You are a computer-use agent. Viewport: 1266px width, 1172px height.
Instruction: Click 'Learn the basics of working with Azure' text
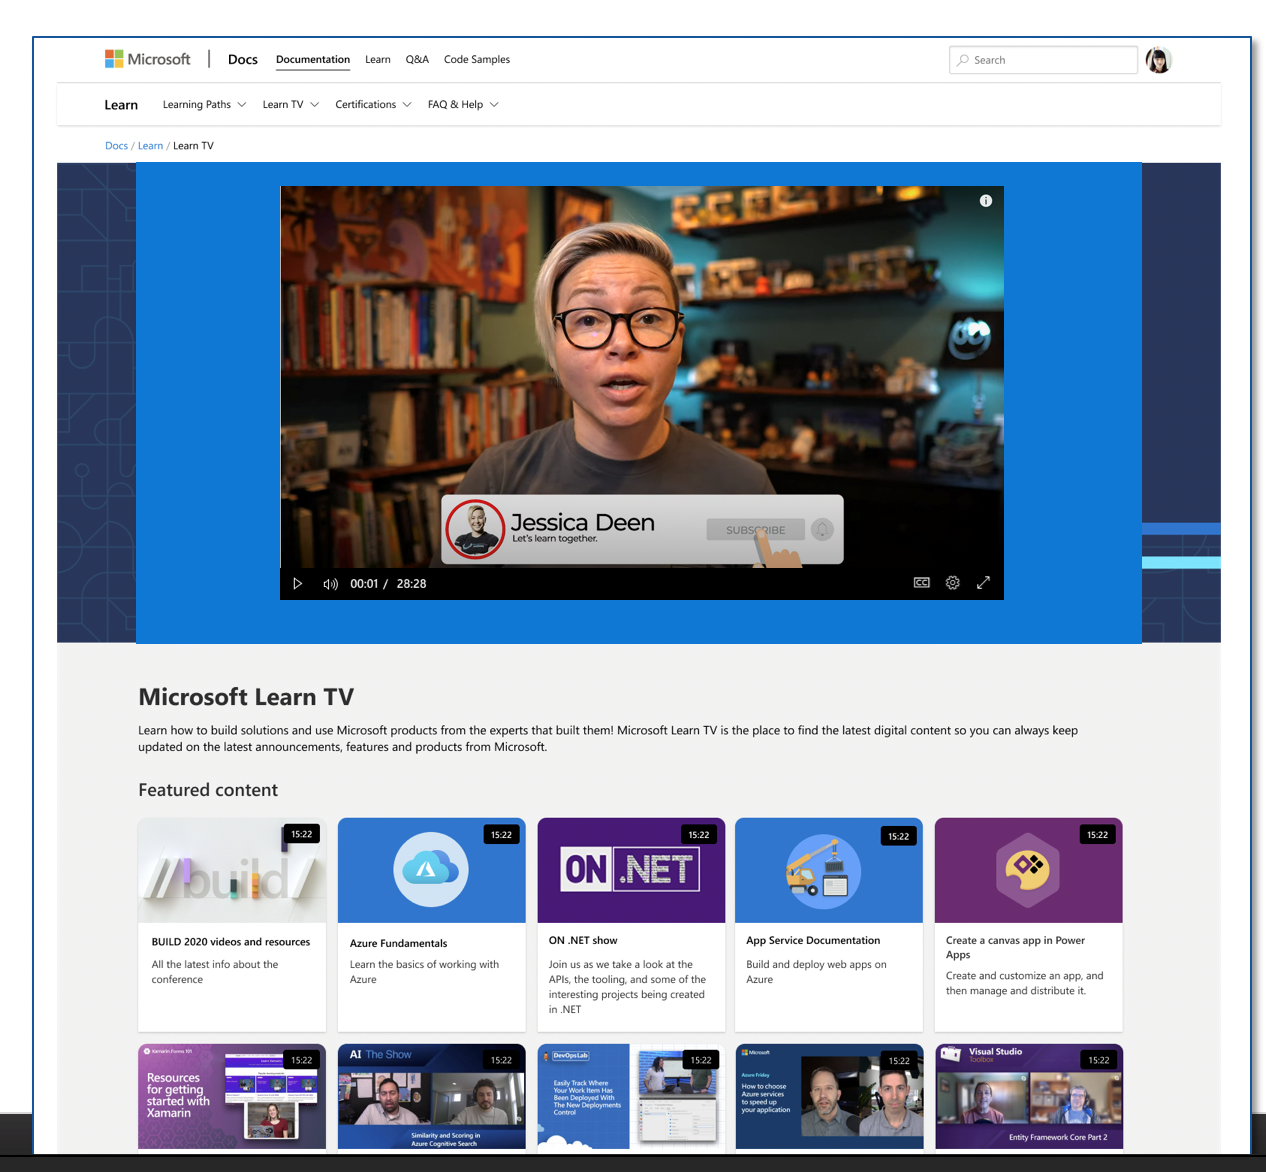[x=424, y=972]
